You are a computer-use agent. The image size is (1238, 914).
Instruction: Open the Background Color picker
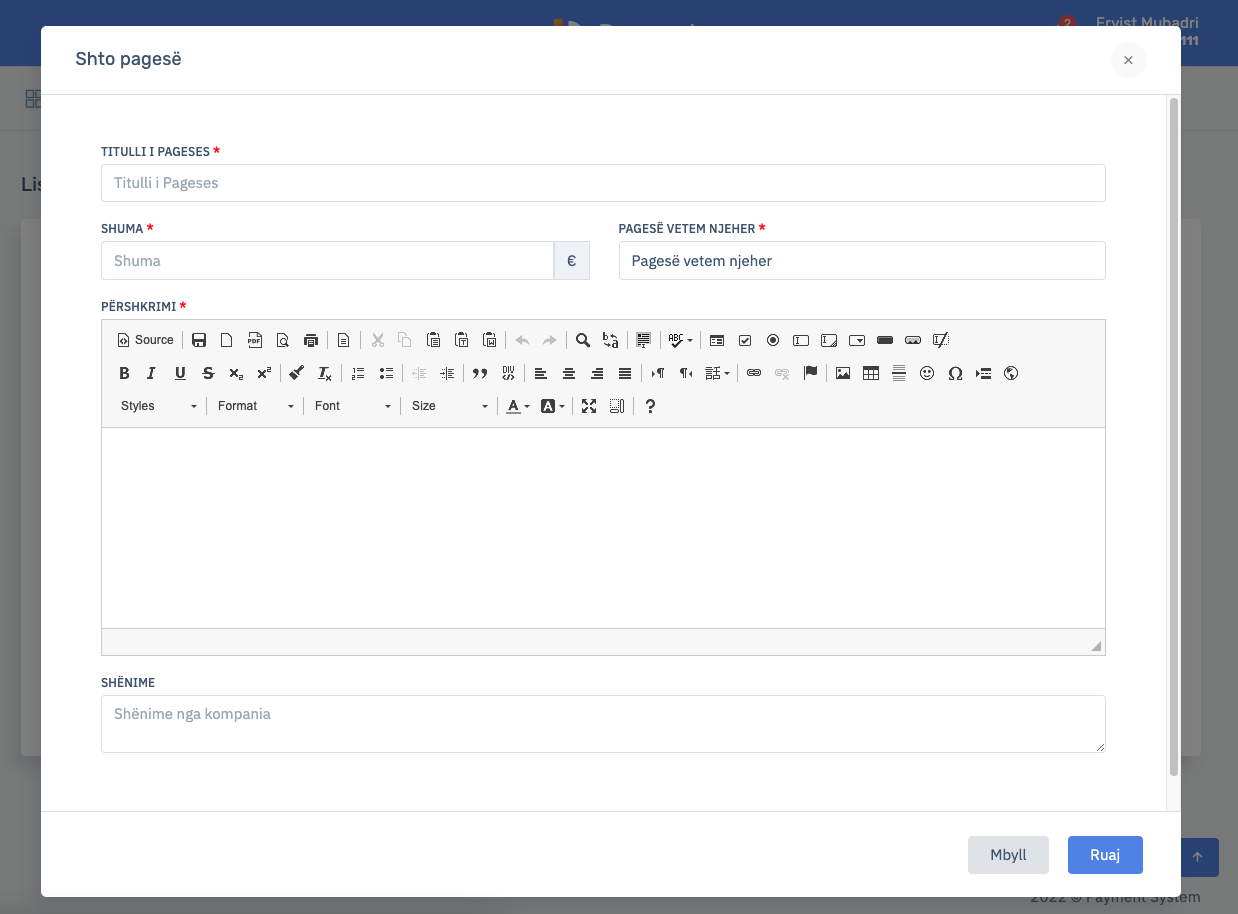point(552,406)
